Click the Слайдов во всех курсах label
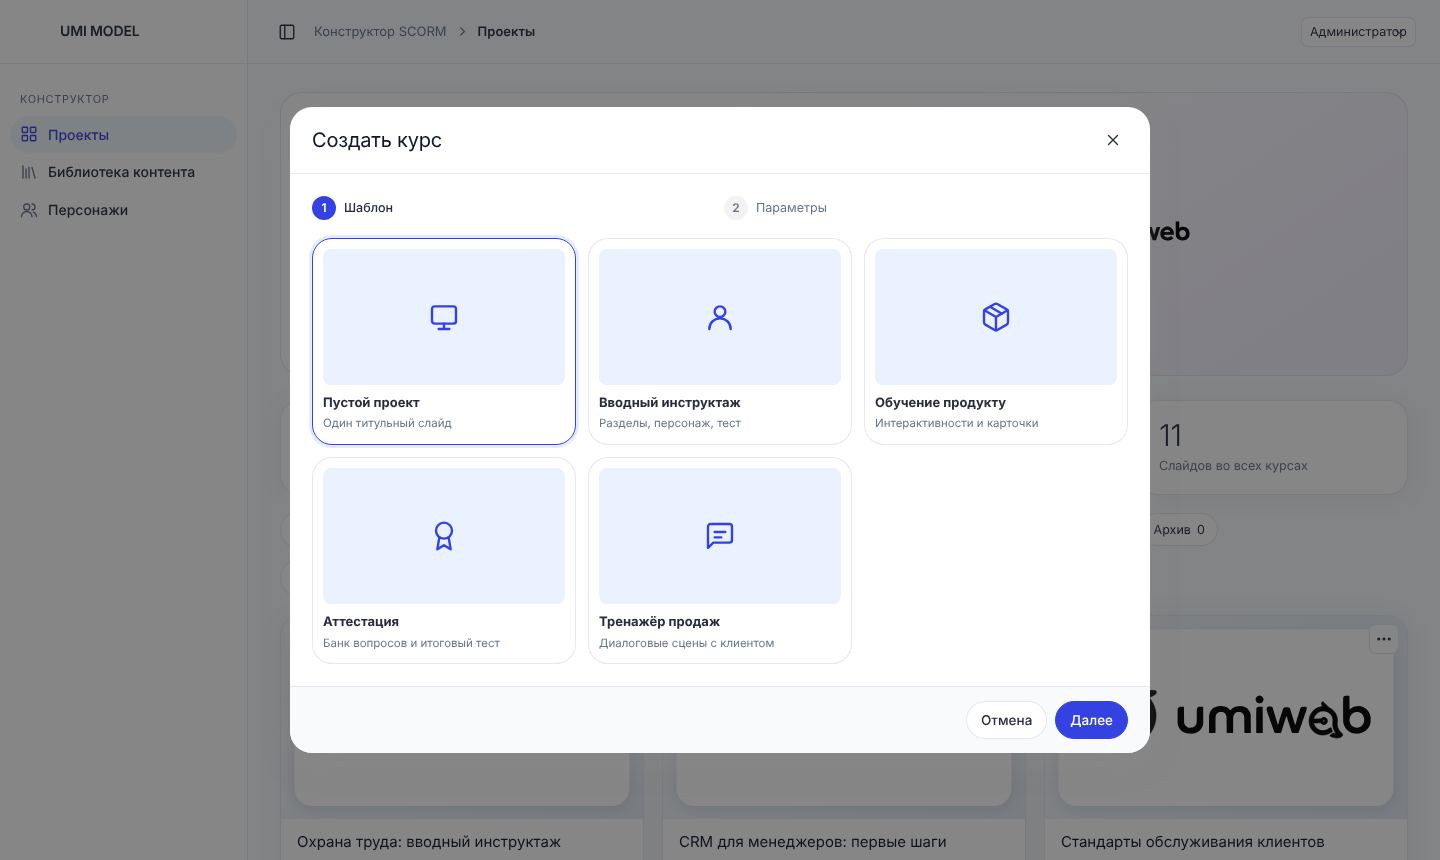 point(1233,465)
